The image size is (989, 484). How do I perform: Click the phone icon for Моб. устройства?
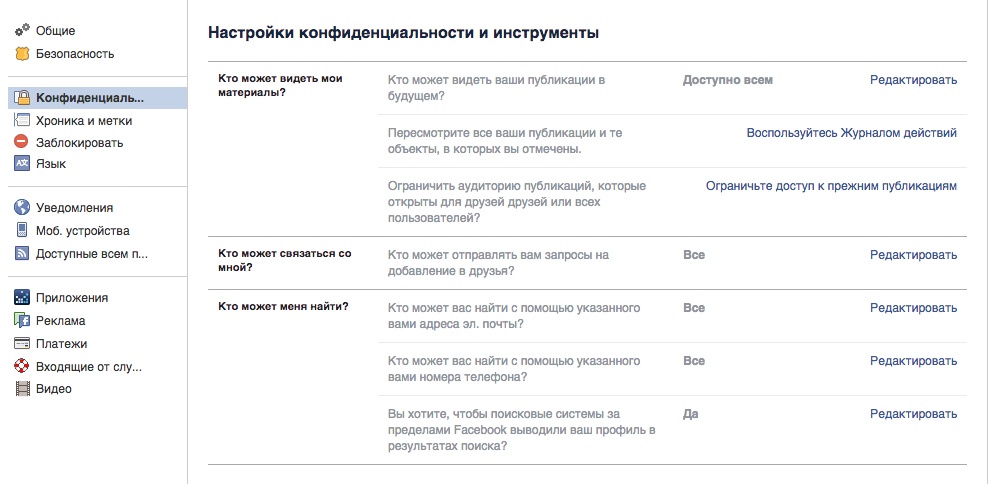point(22,230)
